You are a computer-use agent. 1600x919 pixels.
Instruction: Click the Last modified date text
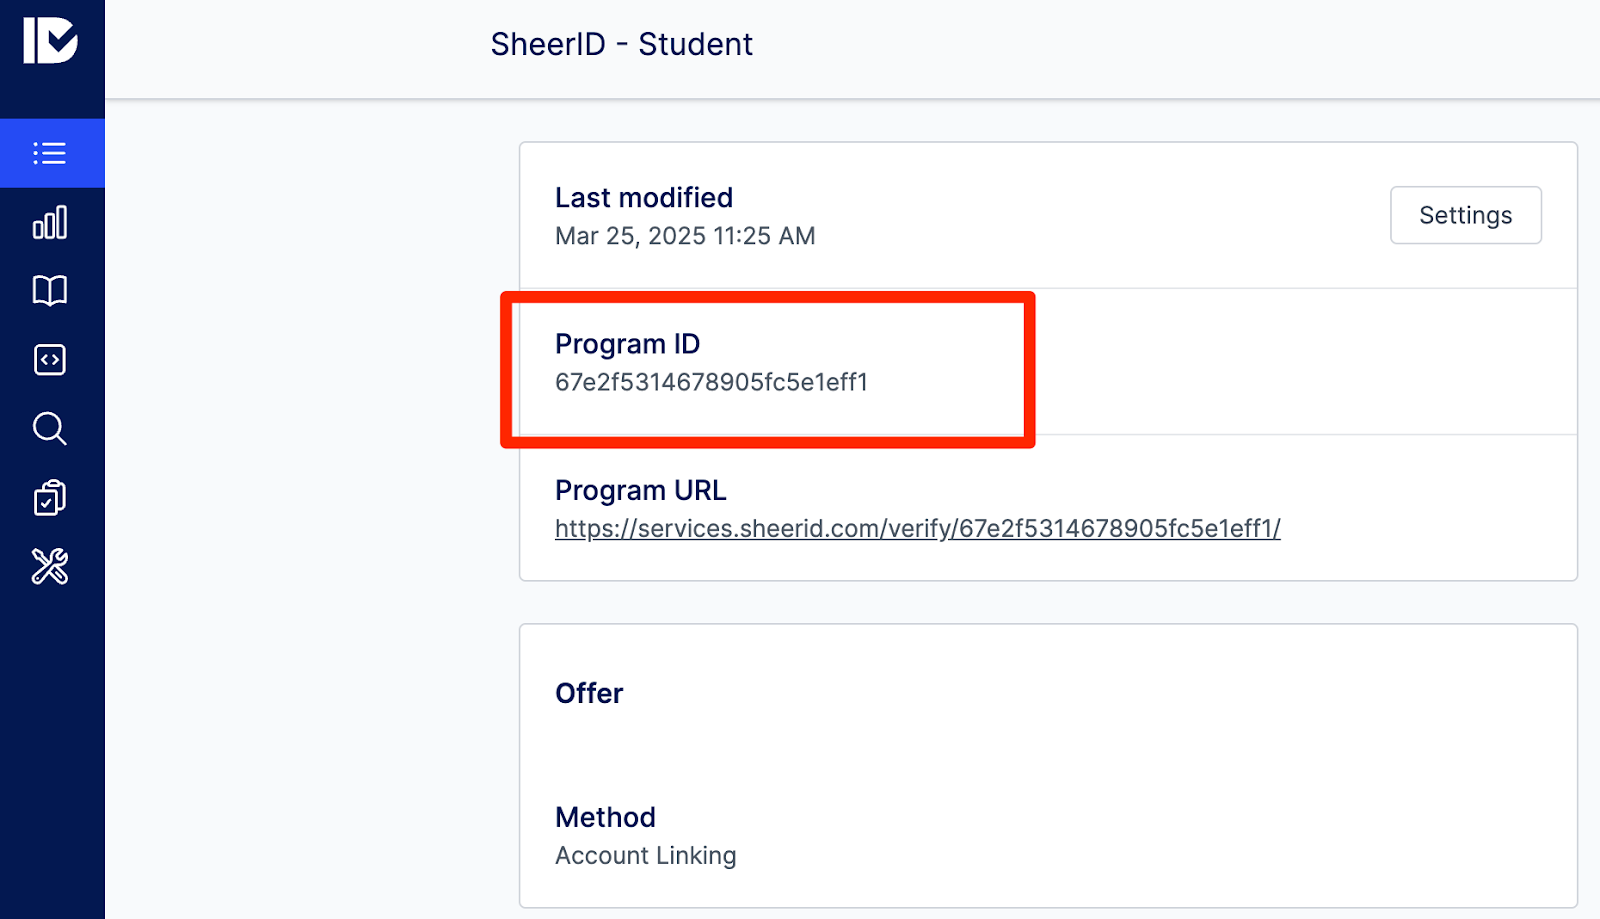coord(685,236)
